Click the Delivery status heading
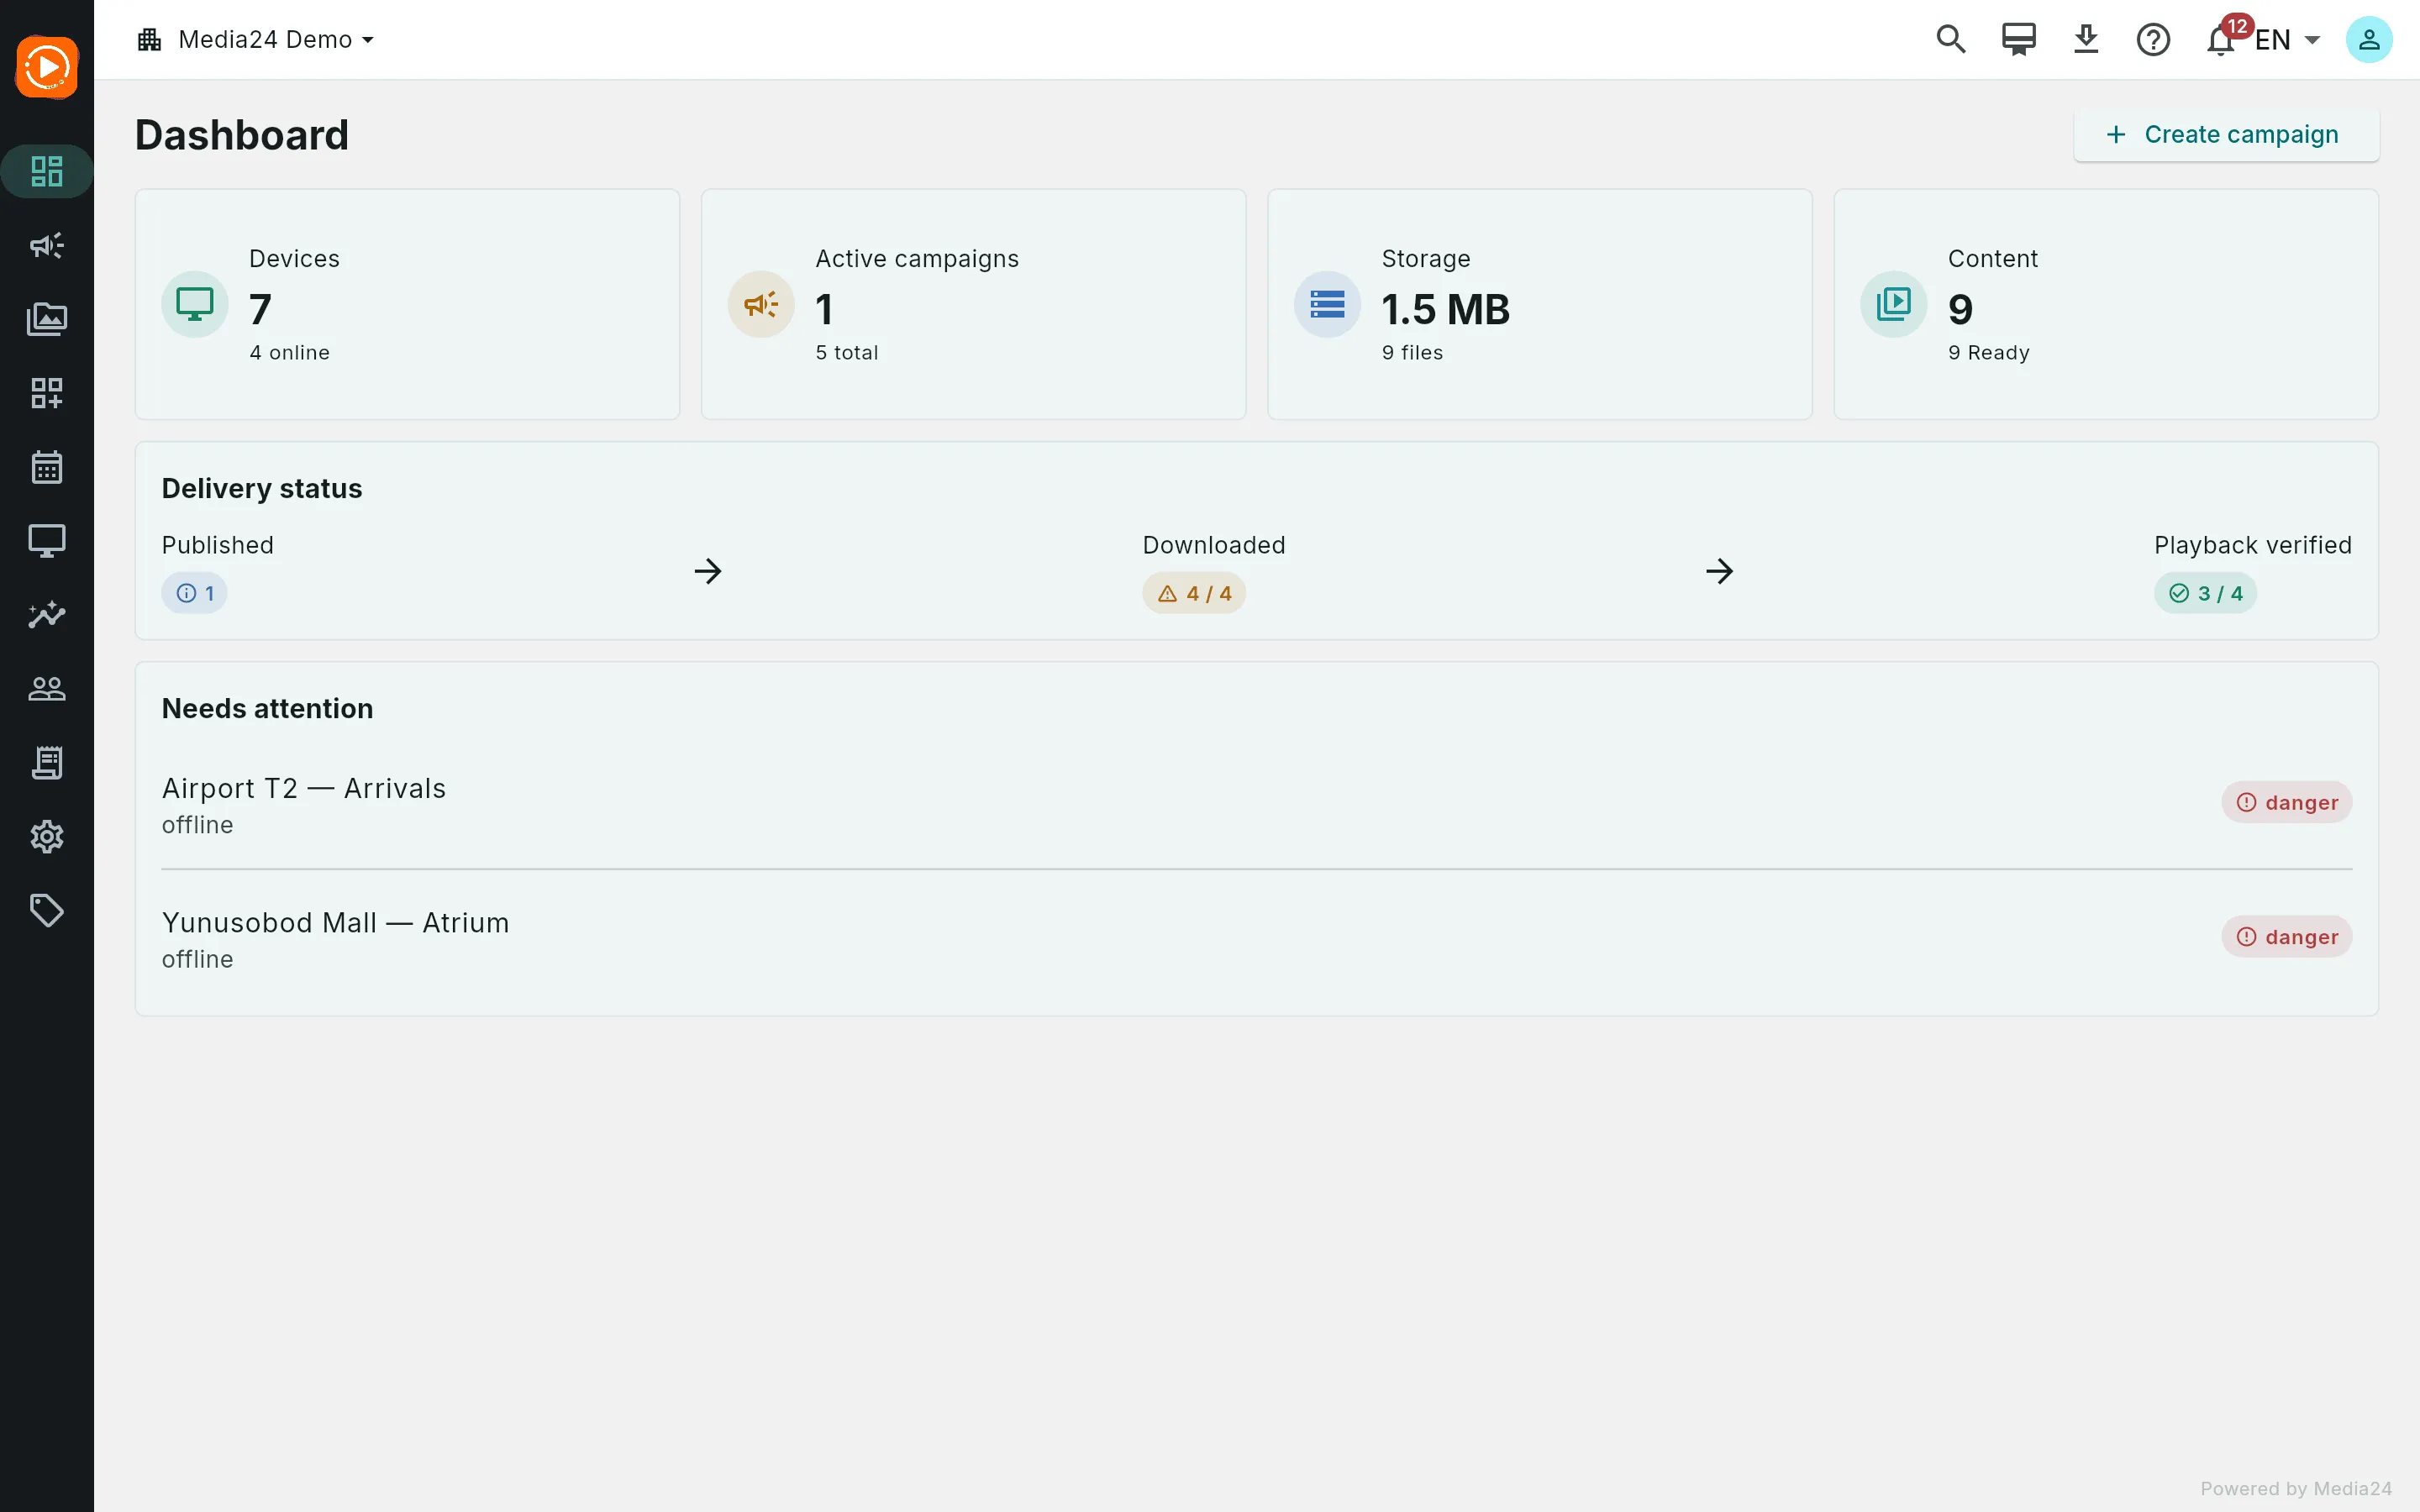 262,488
